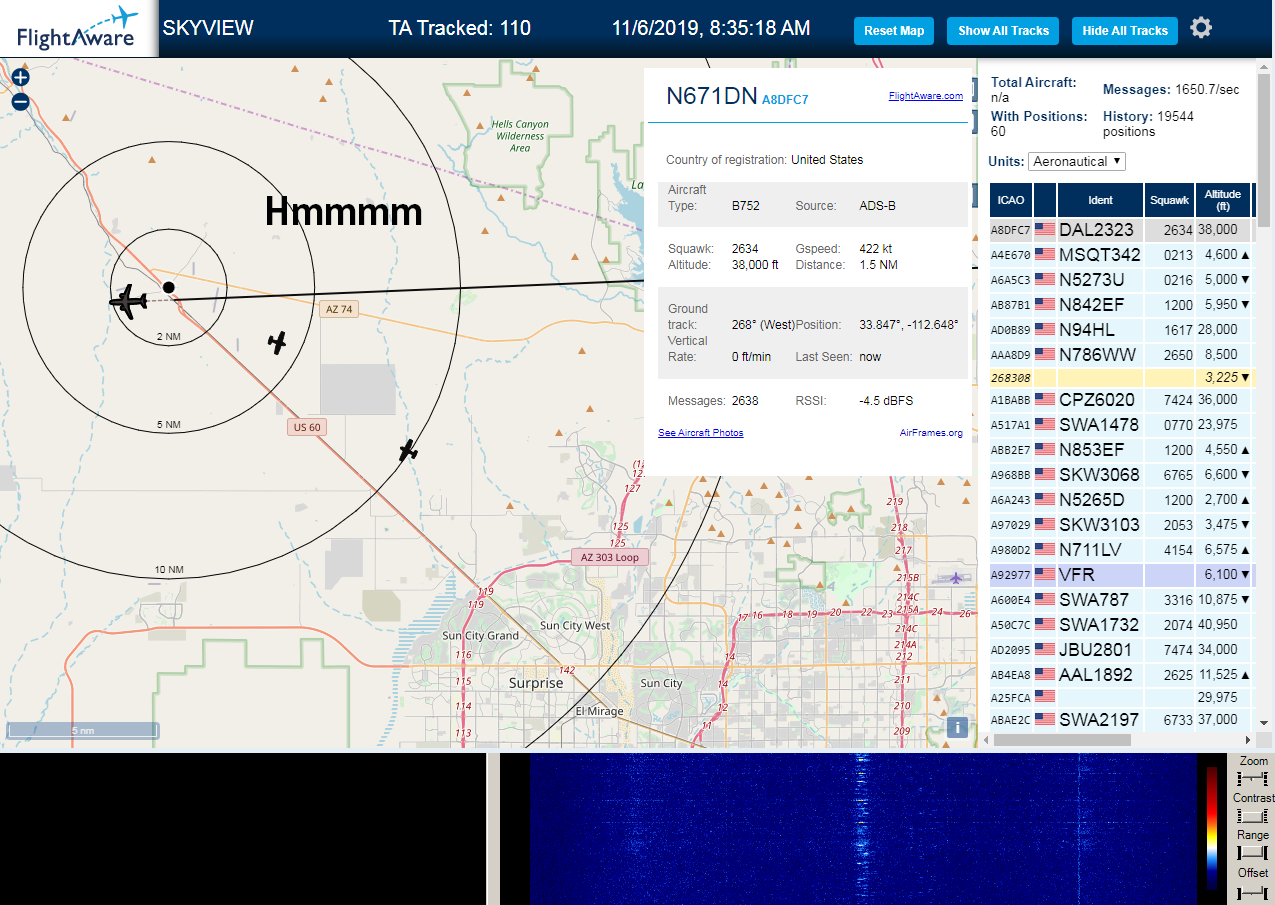Adjust the waterfall Range slider
Viewport: 1275px width, 905px height.
tap(1252, 853)
